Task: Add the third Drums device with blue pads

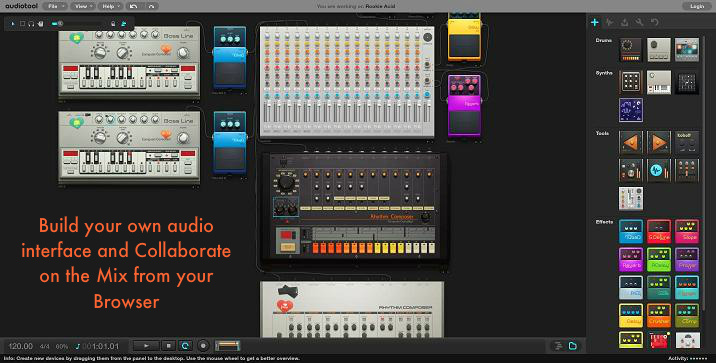Action: tap(687, 50)
